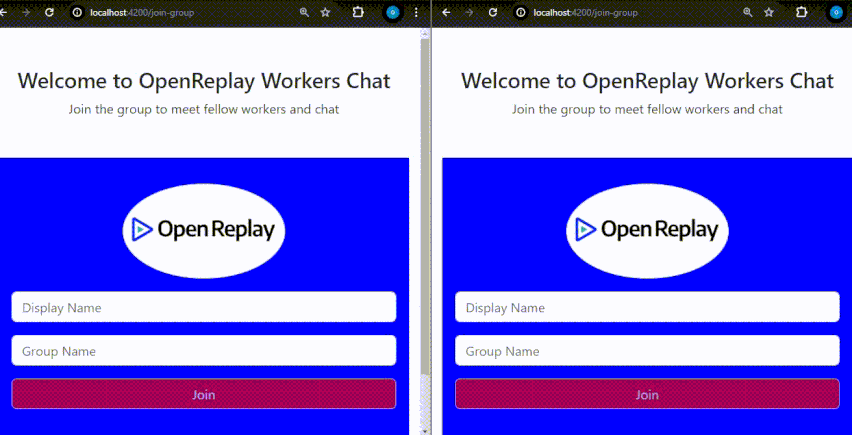
Task: Click the zoom magnifier in left address bar
Action: [x=304, y=12]
